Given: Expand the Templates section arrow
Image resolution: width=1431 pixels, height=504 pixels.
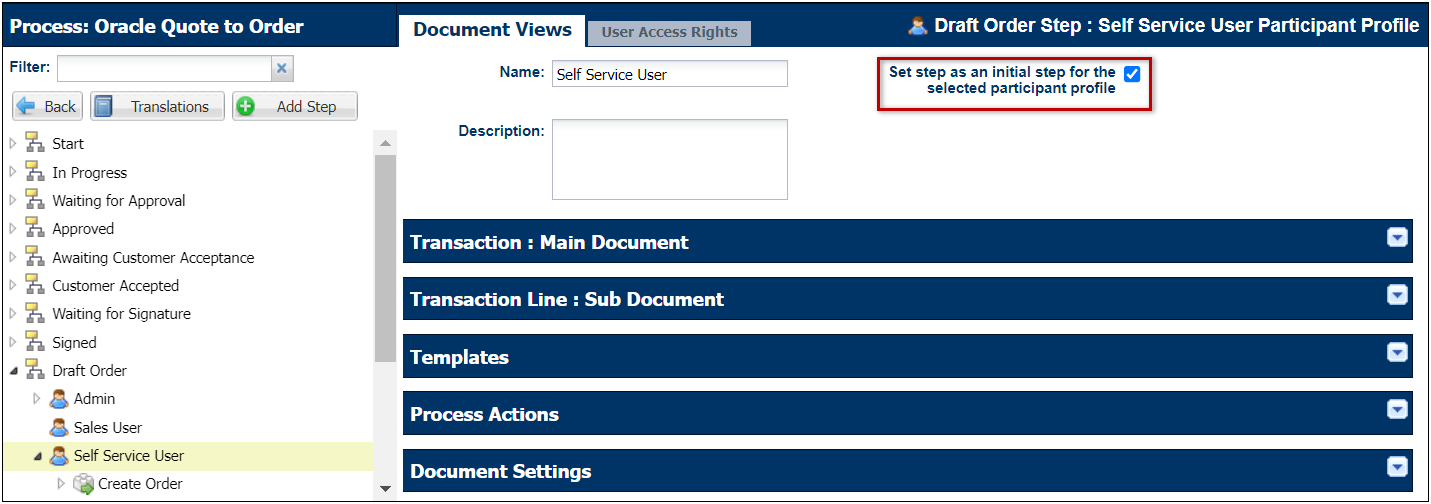Looking at the screenshot, I should point(1397,353).
